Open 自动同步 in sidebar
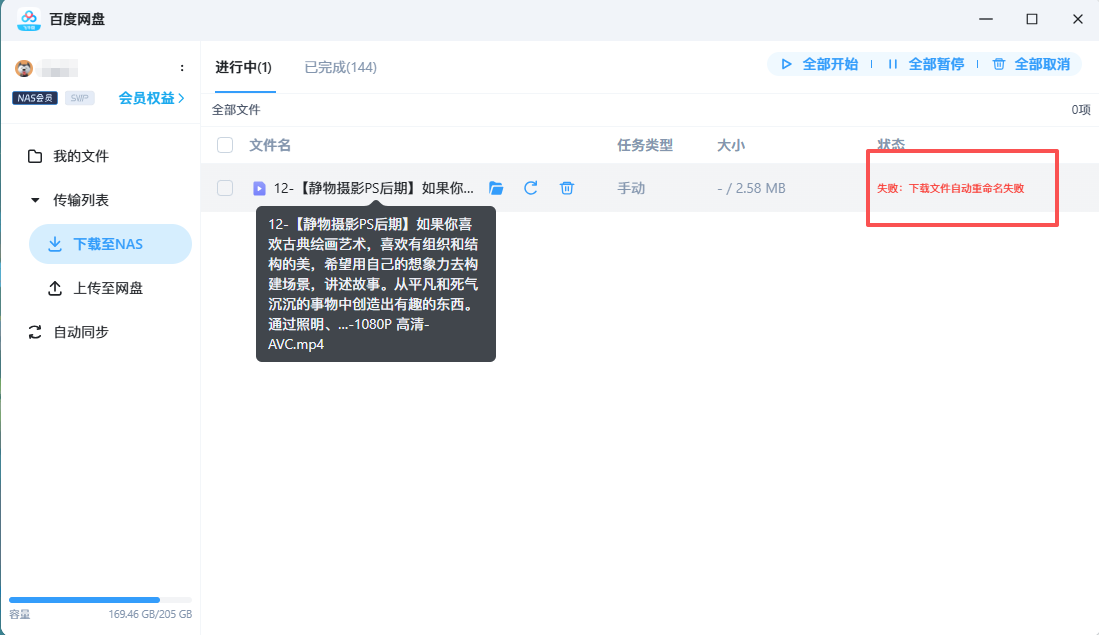The image size is (1099, 635). click(x=69, y=332)
